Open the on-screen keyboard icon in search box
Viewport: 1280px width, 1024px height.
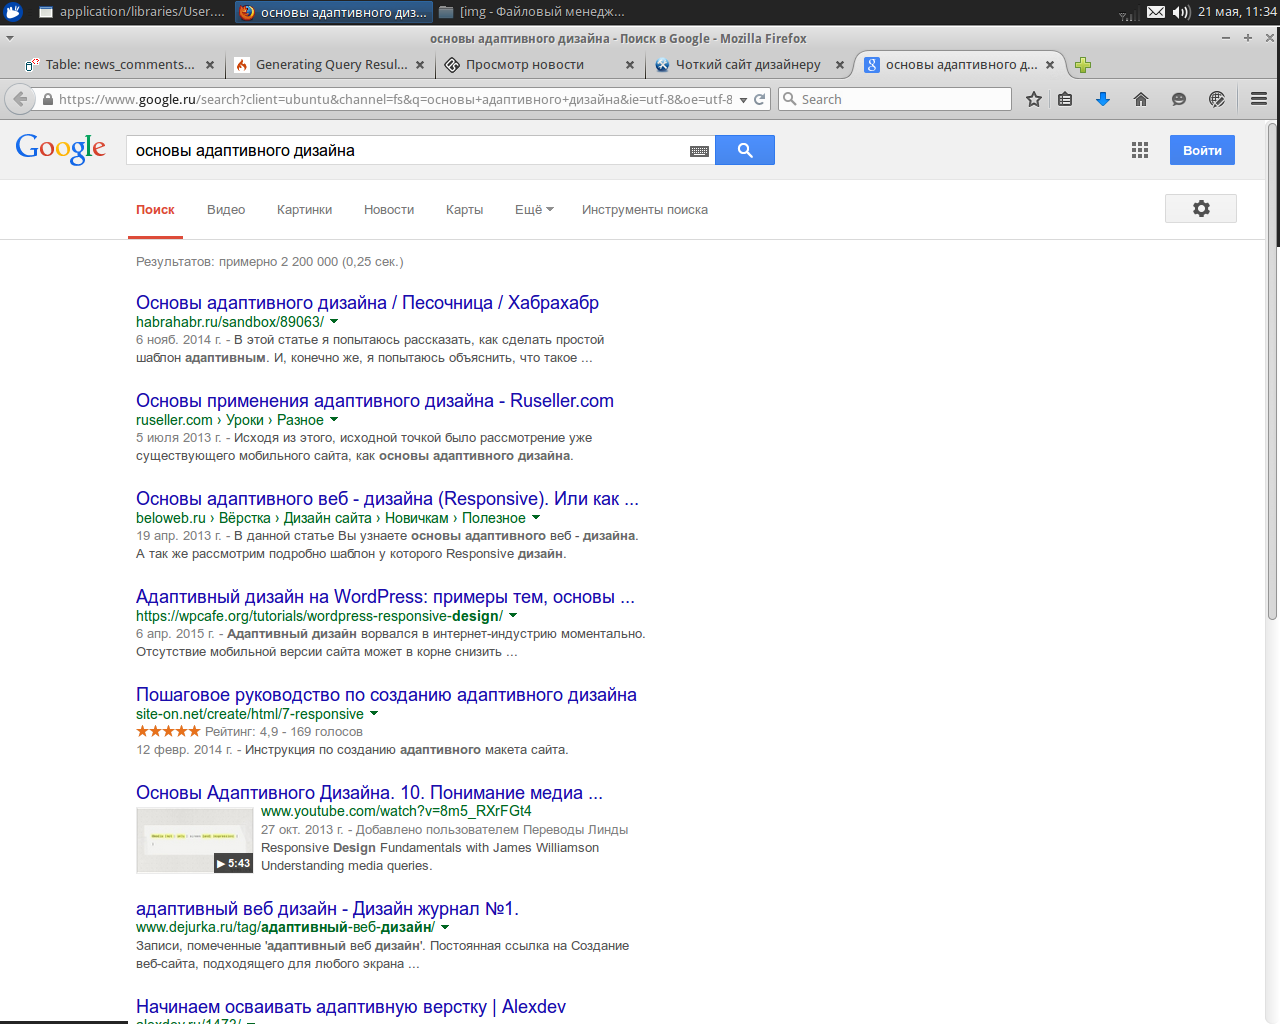(699, 151)
